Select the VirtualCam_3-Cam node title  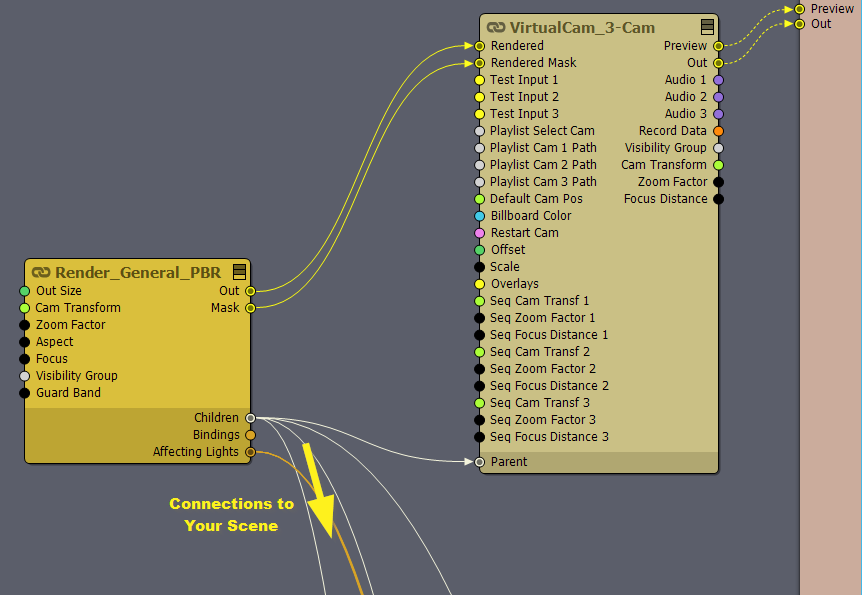coord(582,28)
